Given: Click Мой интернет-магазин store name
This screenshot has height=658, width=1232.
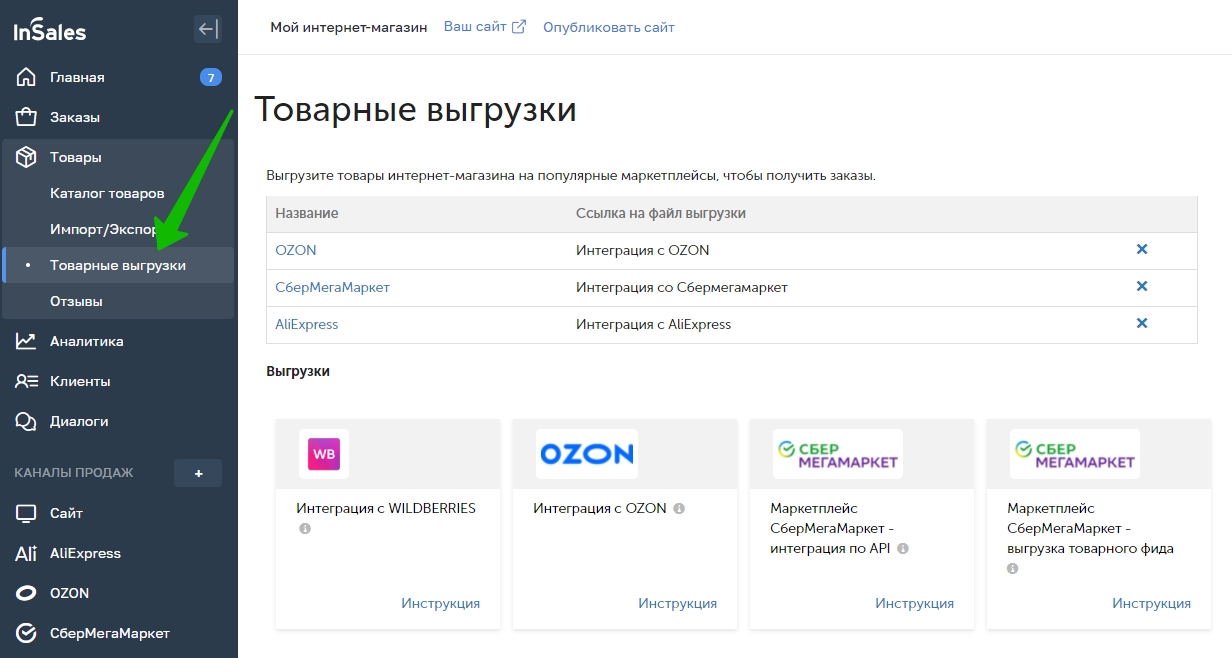Looking at the screenshot, I should click(349, 27).
